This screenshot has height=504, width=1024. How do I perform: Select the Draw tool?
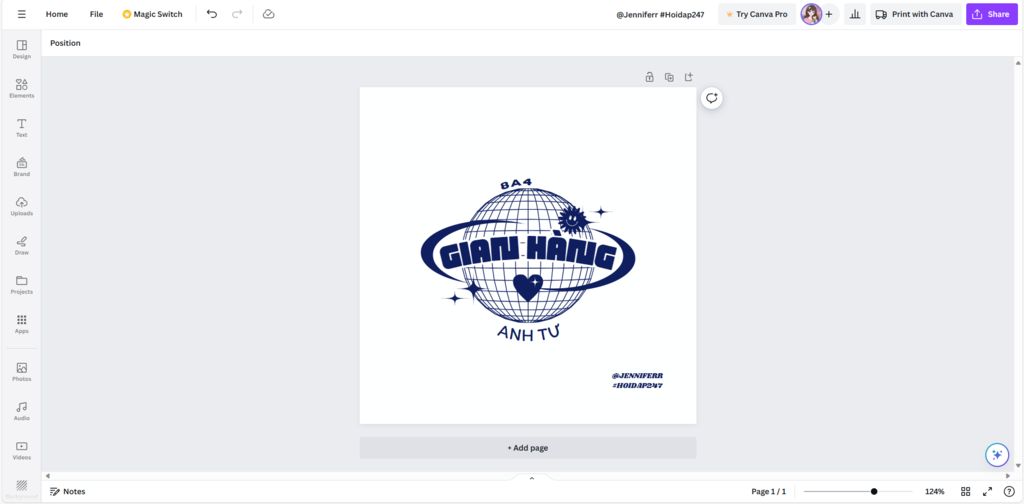(22, 245)
